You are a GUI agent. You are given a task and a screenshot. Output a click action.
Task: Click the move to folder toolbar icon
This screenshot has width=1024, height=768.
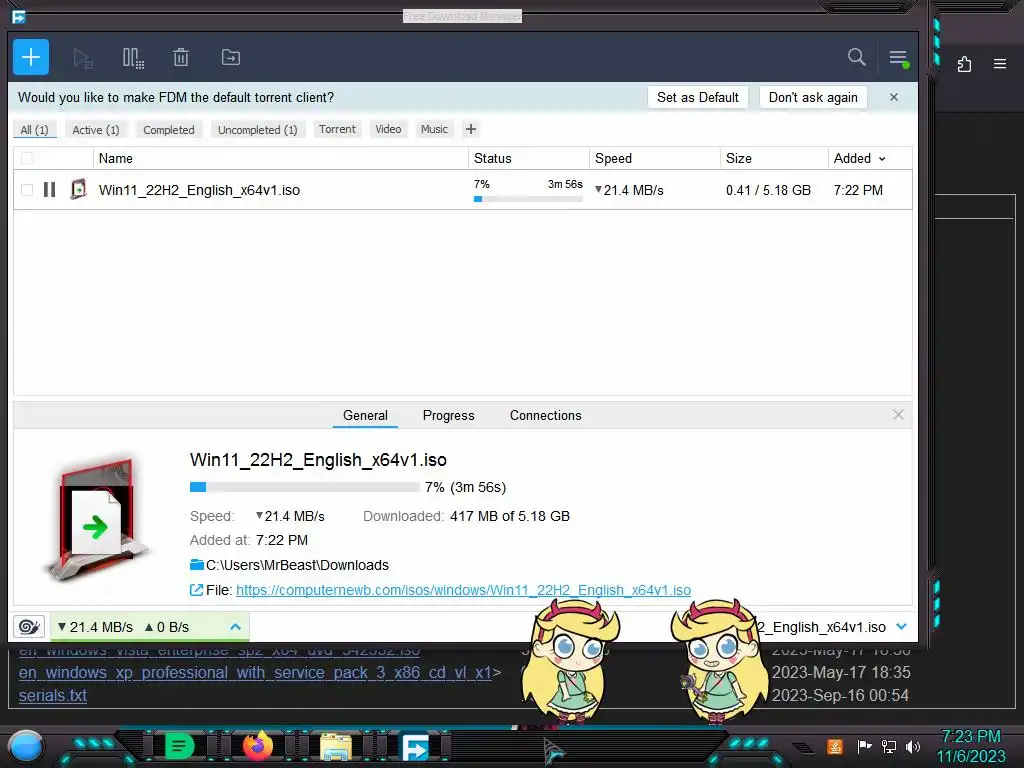[x=231, y=57]
